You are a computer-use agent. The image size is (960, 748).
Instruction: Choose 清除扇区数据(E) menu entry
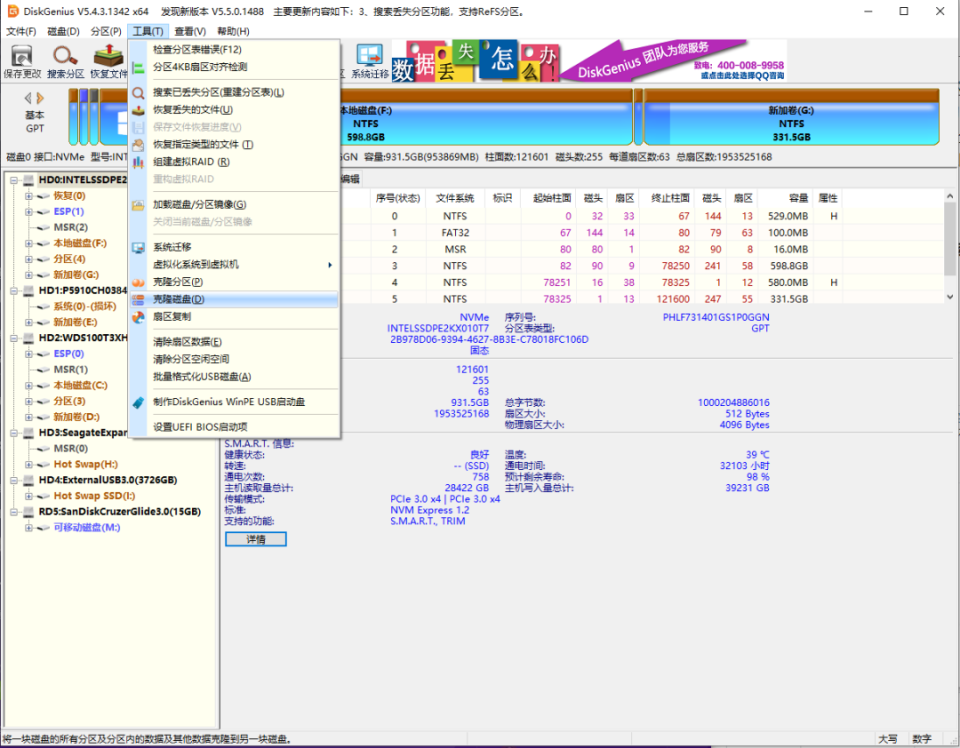point(234,342)
